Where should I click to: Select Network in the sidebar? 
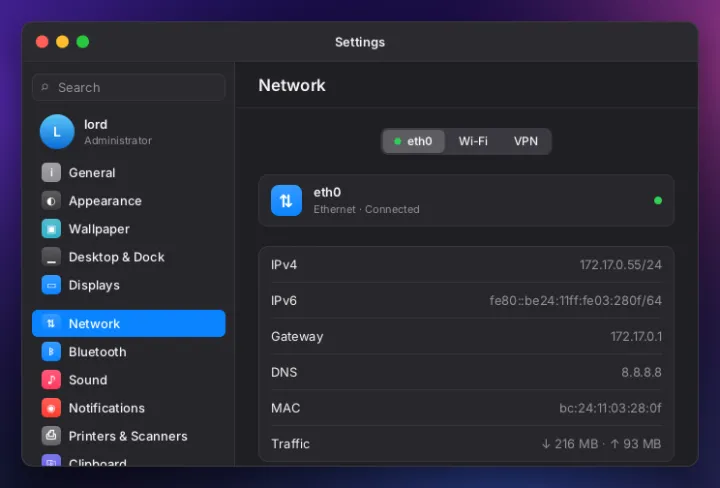click(x=129, y=324)
